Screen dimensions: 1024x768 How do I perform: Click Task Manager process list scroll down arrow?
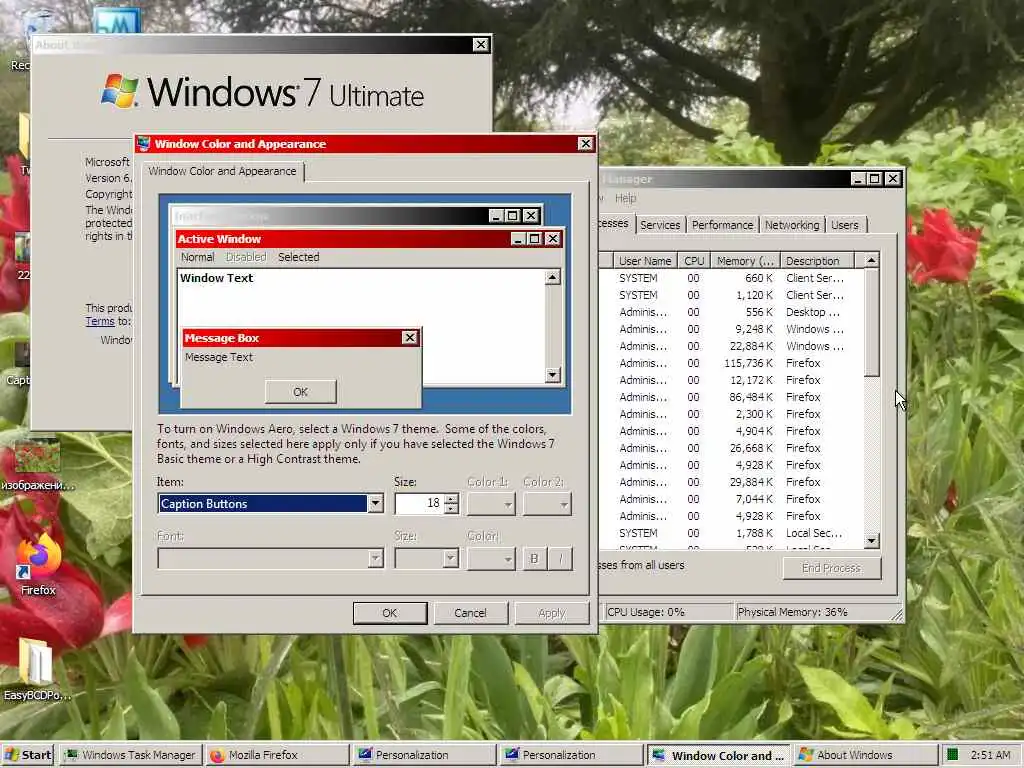pos(871,541)
